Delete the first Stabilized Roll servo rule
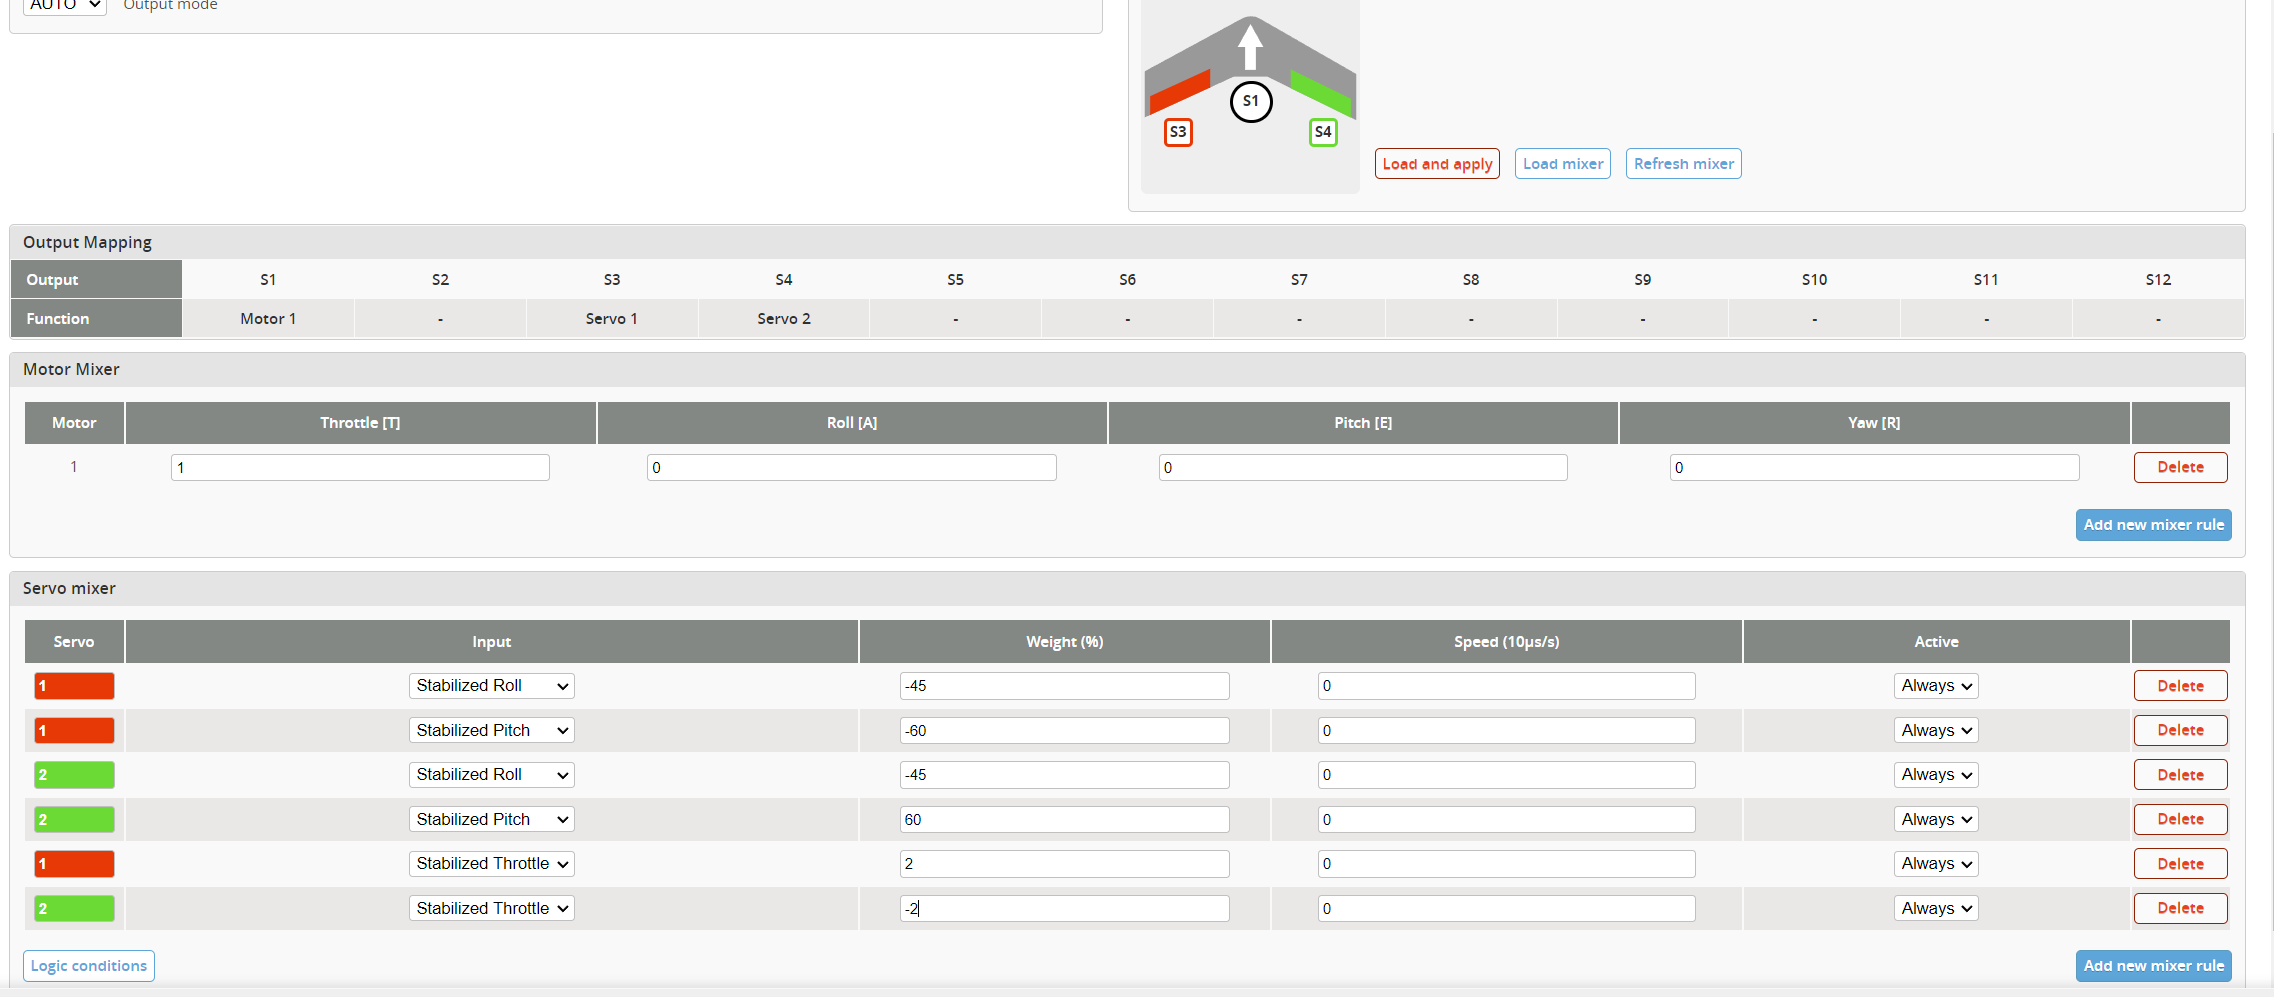 [2180, 686]
